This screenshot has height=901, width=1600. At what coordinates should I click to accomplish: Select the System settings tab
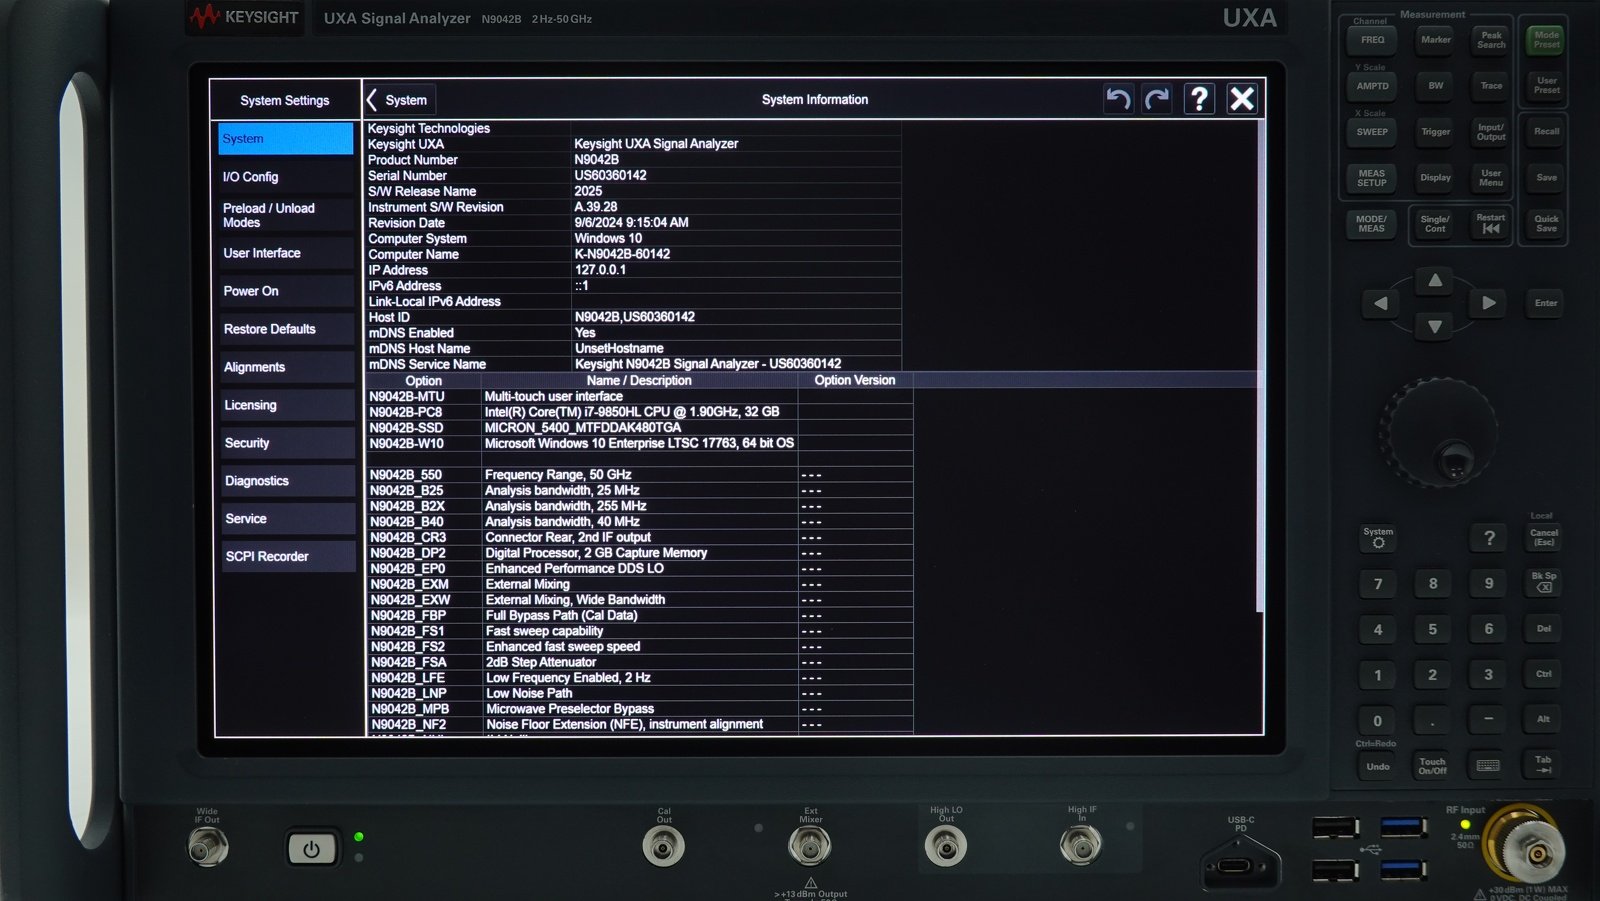click(286, 139)
